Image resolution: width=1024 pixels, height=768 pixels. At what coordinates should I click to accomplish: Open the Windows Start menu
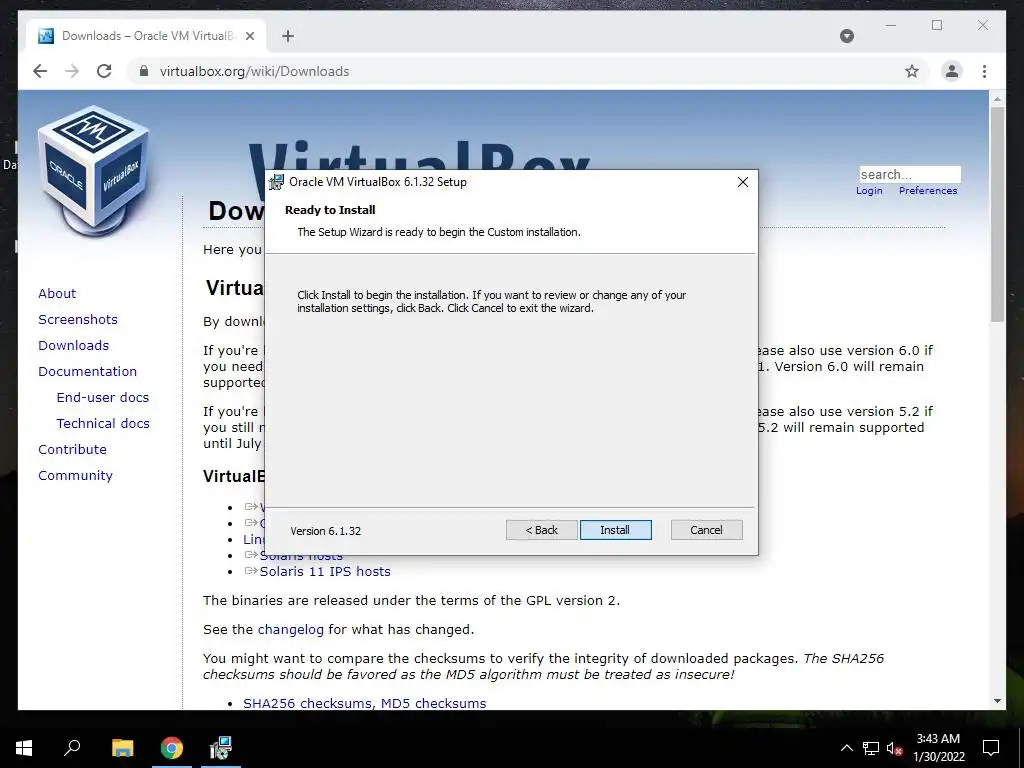(x=24, y=748)
